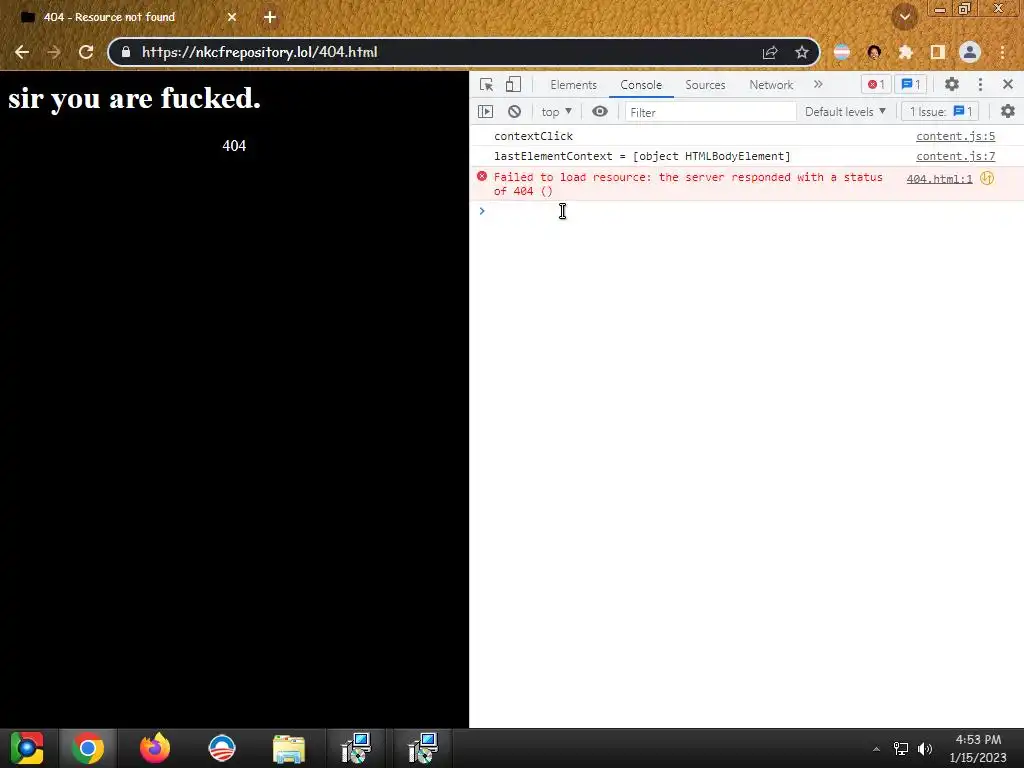Show more DevTools tabs

[x=818, y=84]
